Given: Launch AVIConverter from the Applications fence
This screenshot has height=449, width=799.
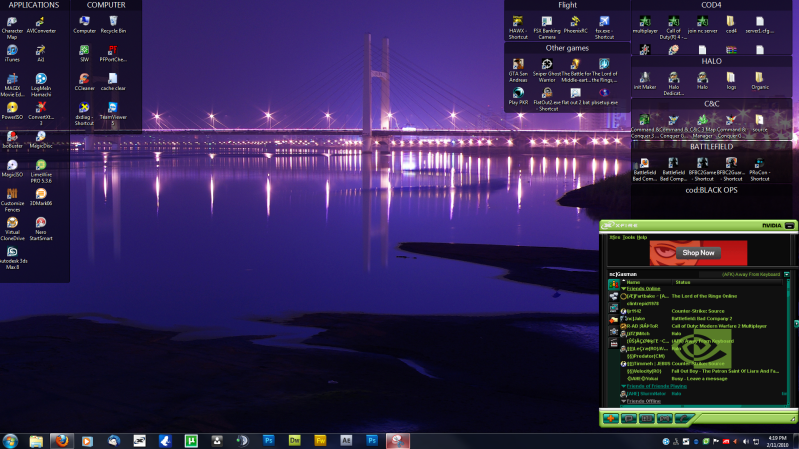Looking at the screenshot, I should 41,24.
